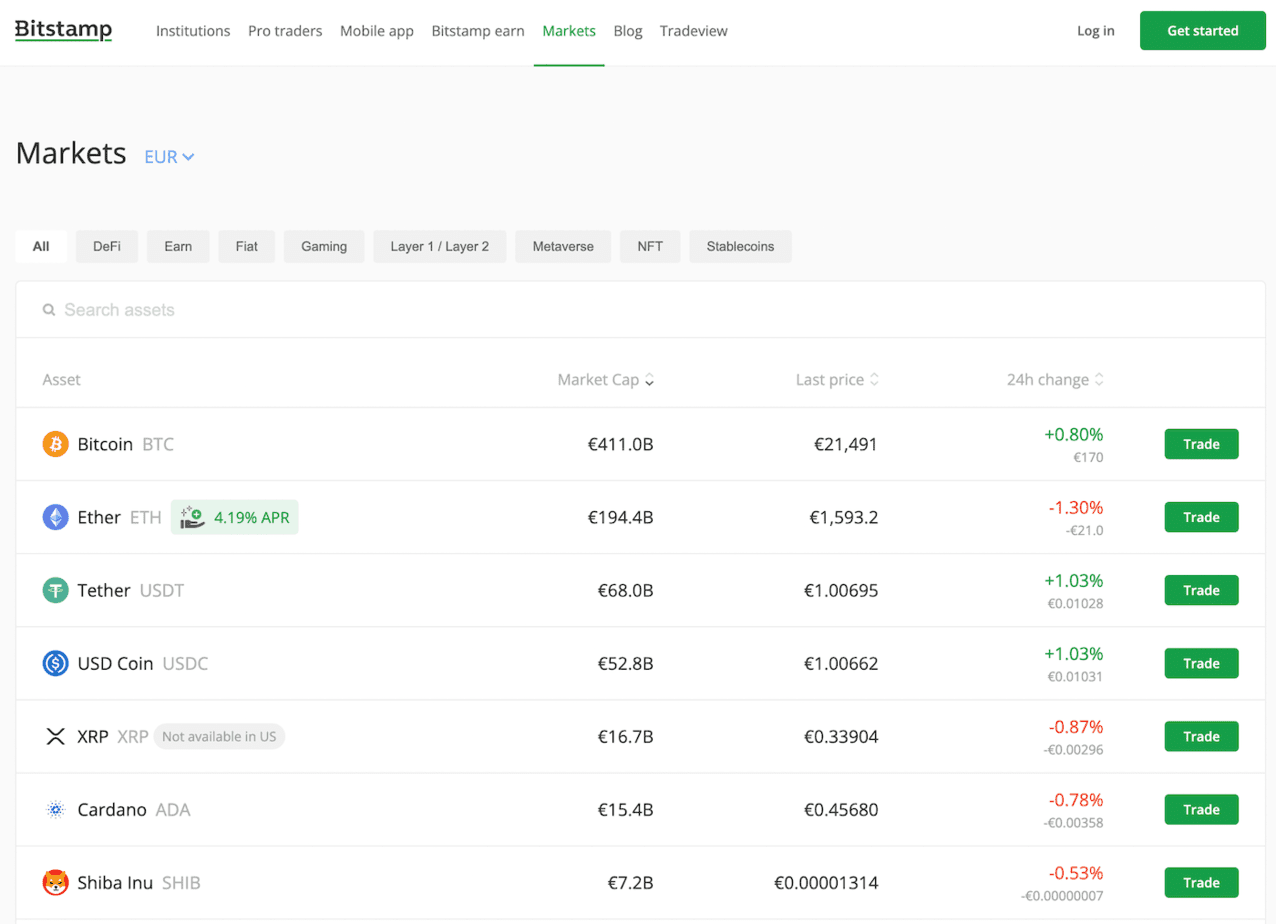This screenshot has height=924, width=1276.
Task: Click the USD Coin icon
Action: pyautogui.click(x=55, y=663)
